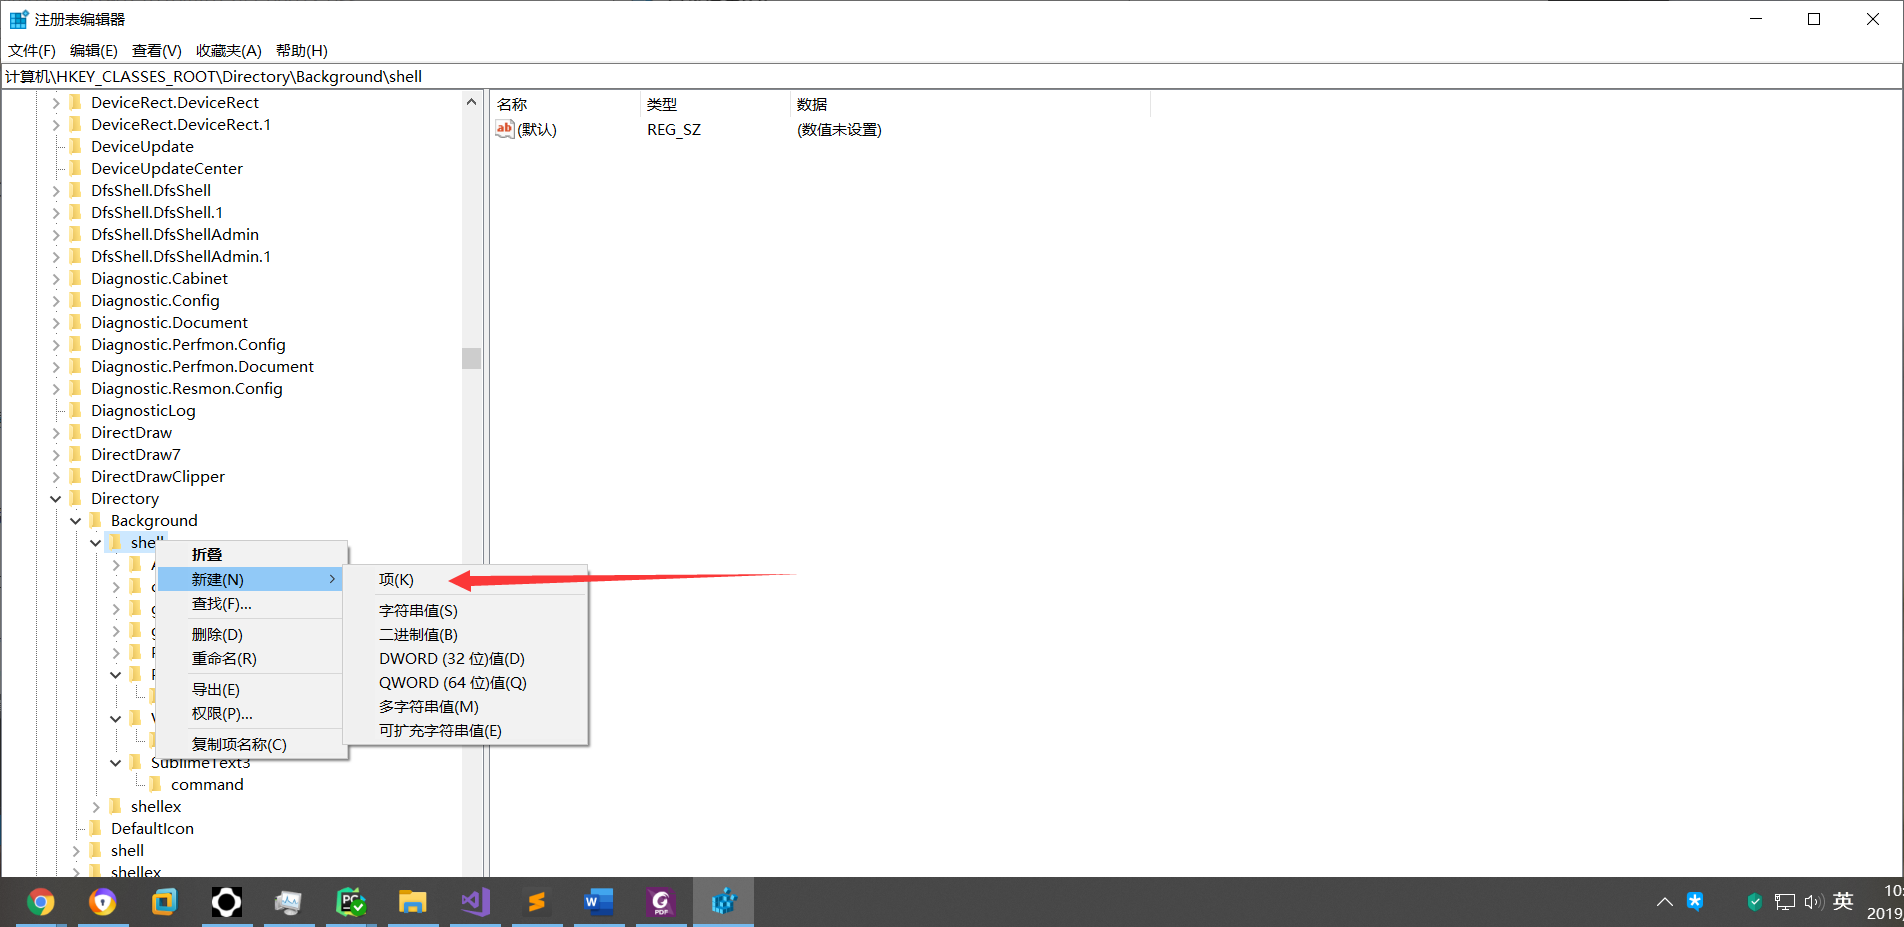Show hidden system tray icons
1904x927 pixels.
point(1664,902)
